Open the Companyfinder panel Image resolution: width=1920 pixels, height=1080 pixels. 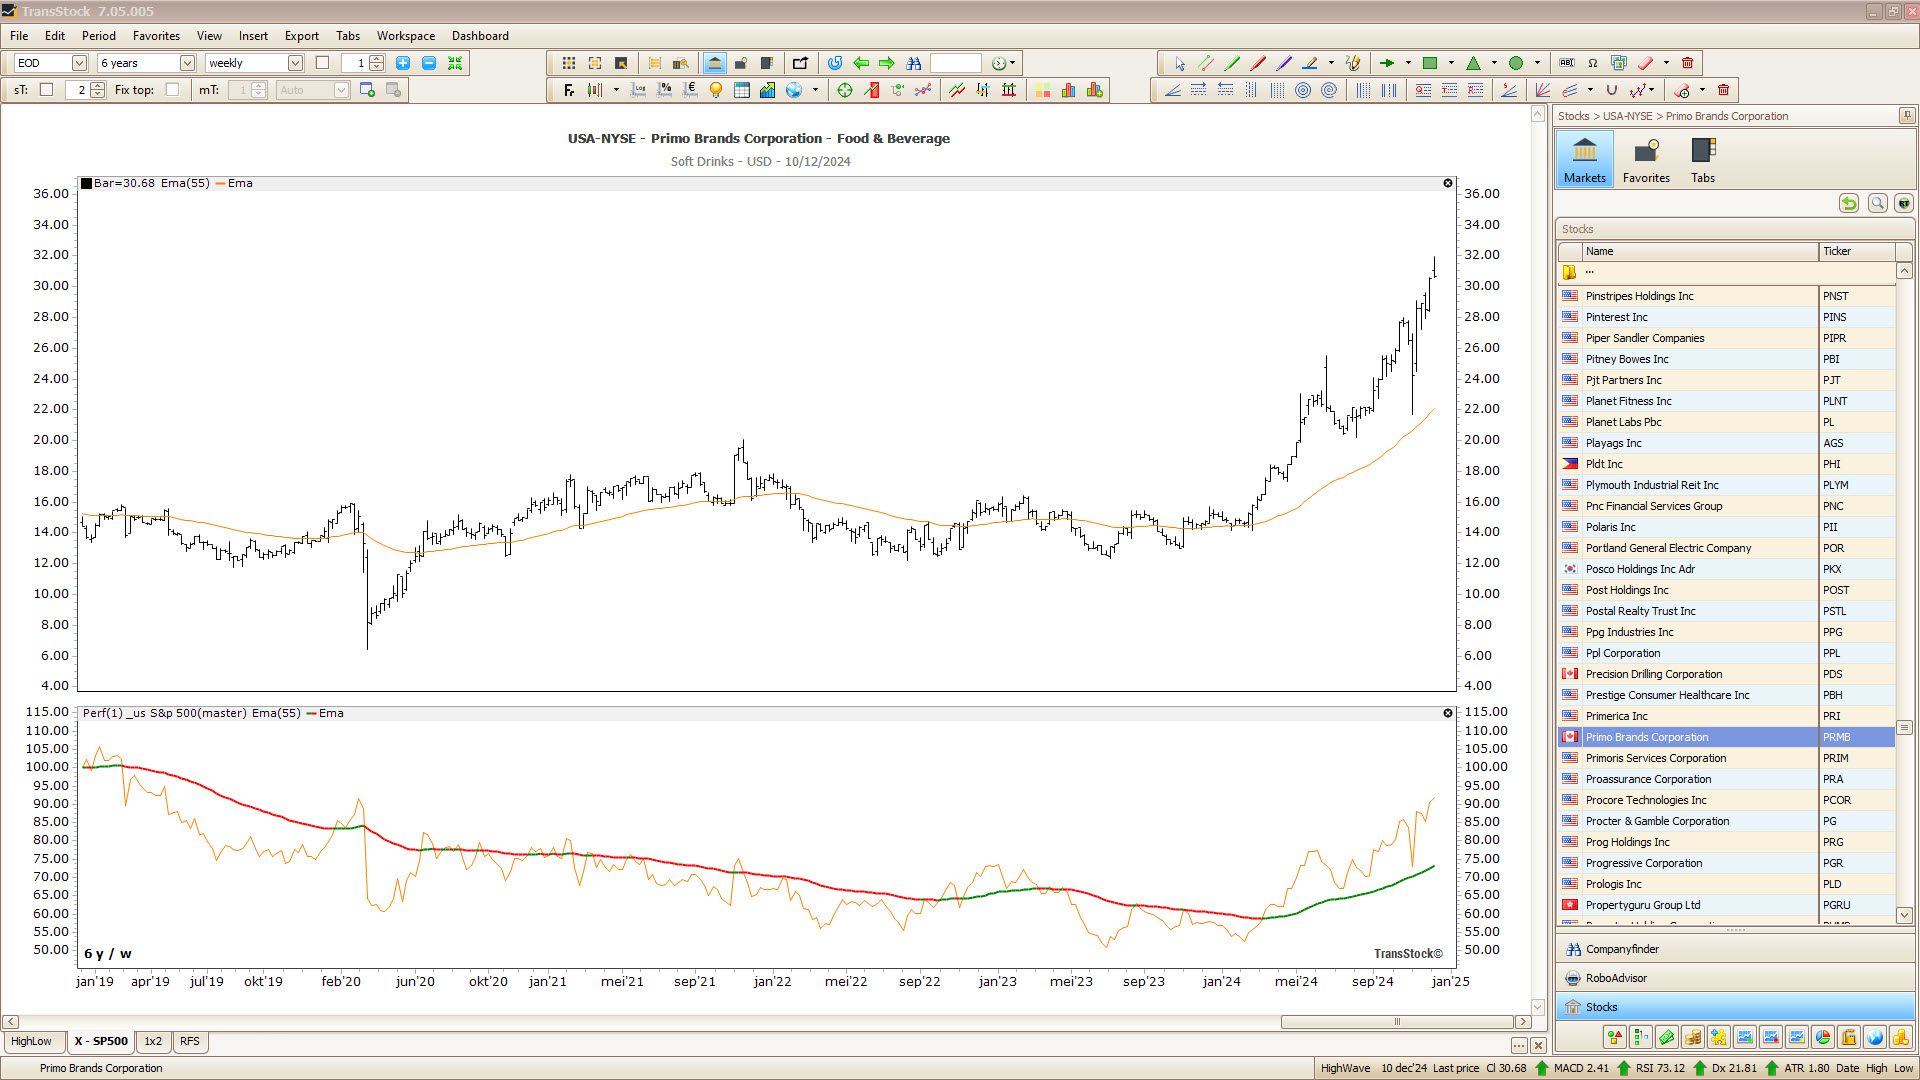pos(1735,949)
